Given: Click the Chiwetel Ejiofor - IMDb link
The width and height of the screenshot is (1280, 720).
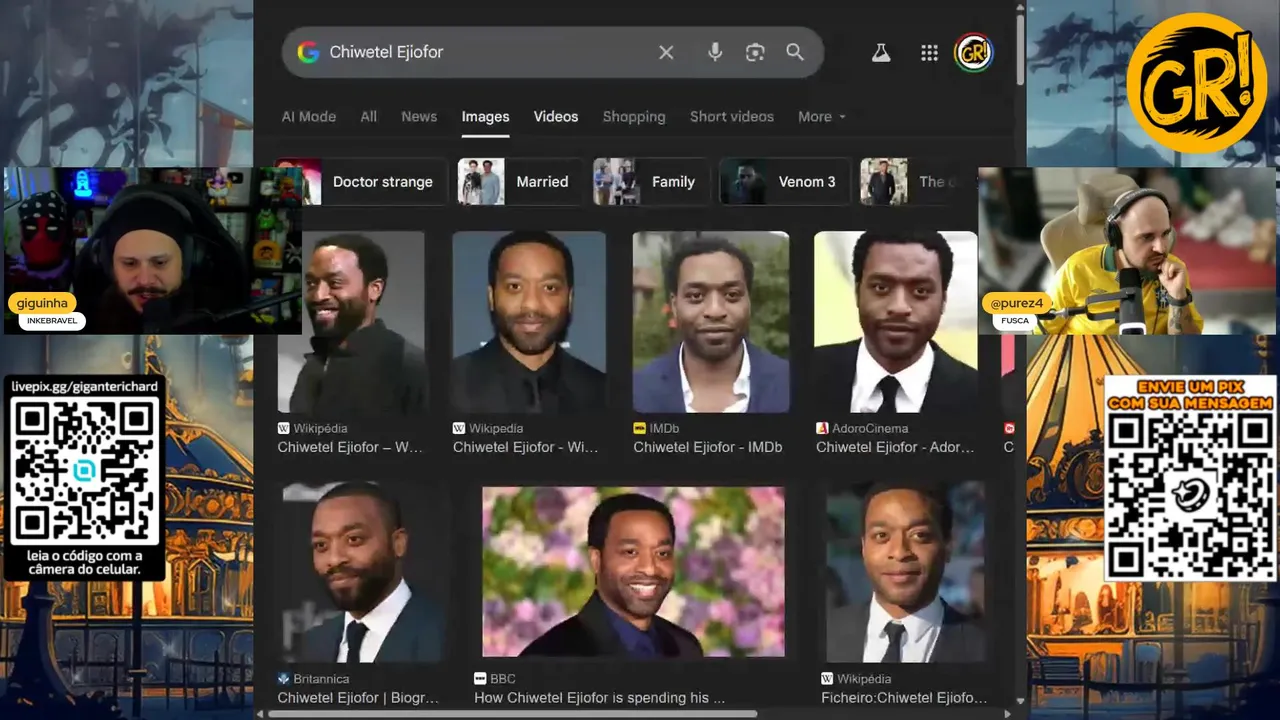Looking at the screenshot, I should (708, 447).
